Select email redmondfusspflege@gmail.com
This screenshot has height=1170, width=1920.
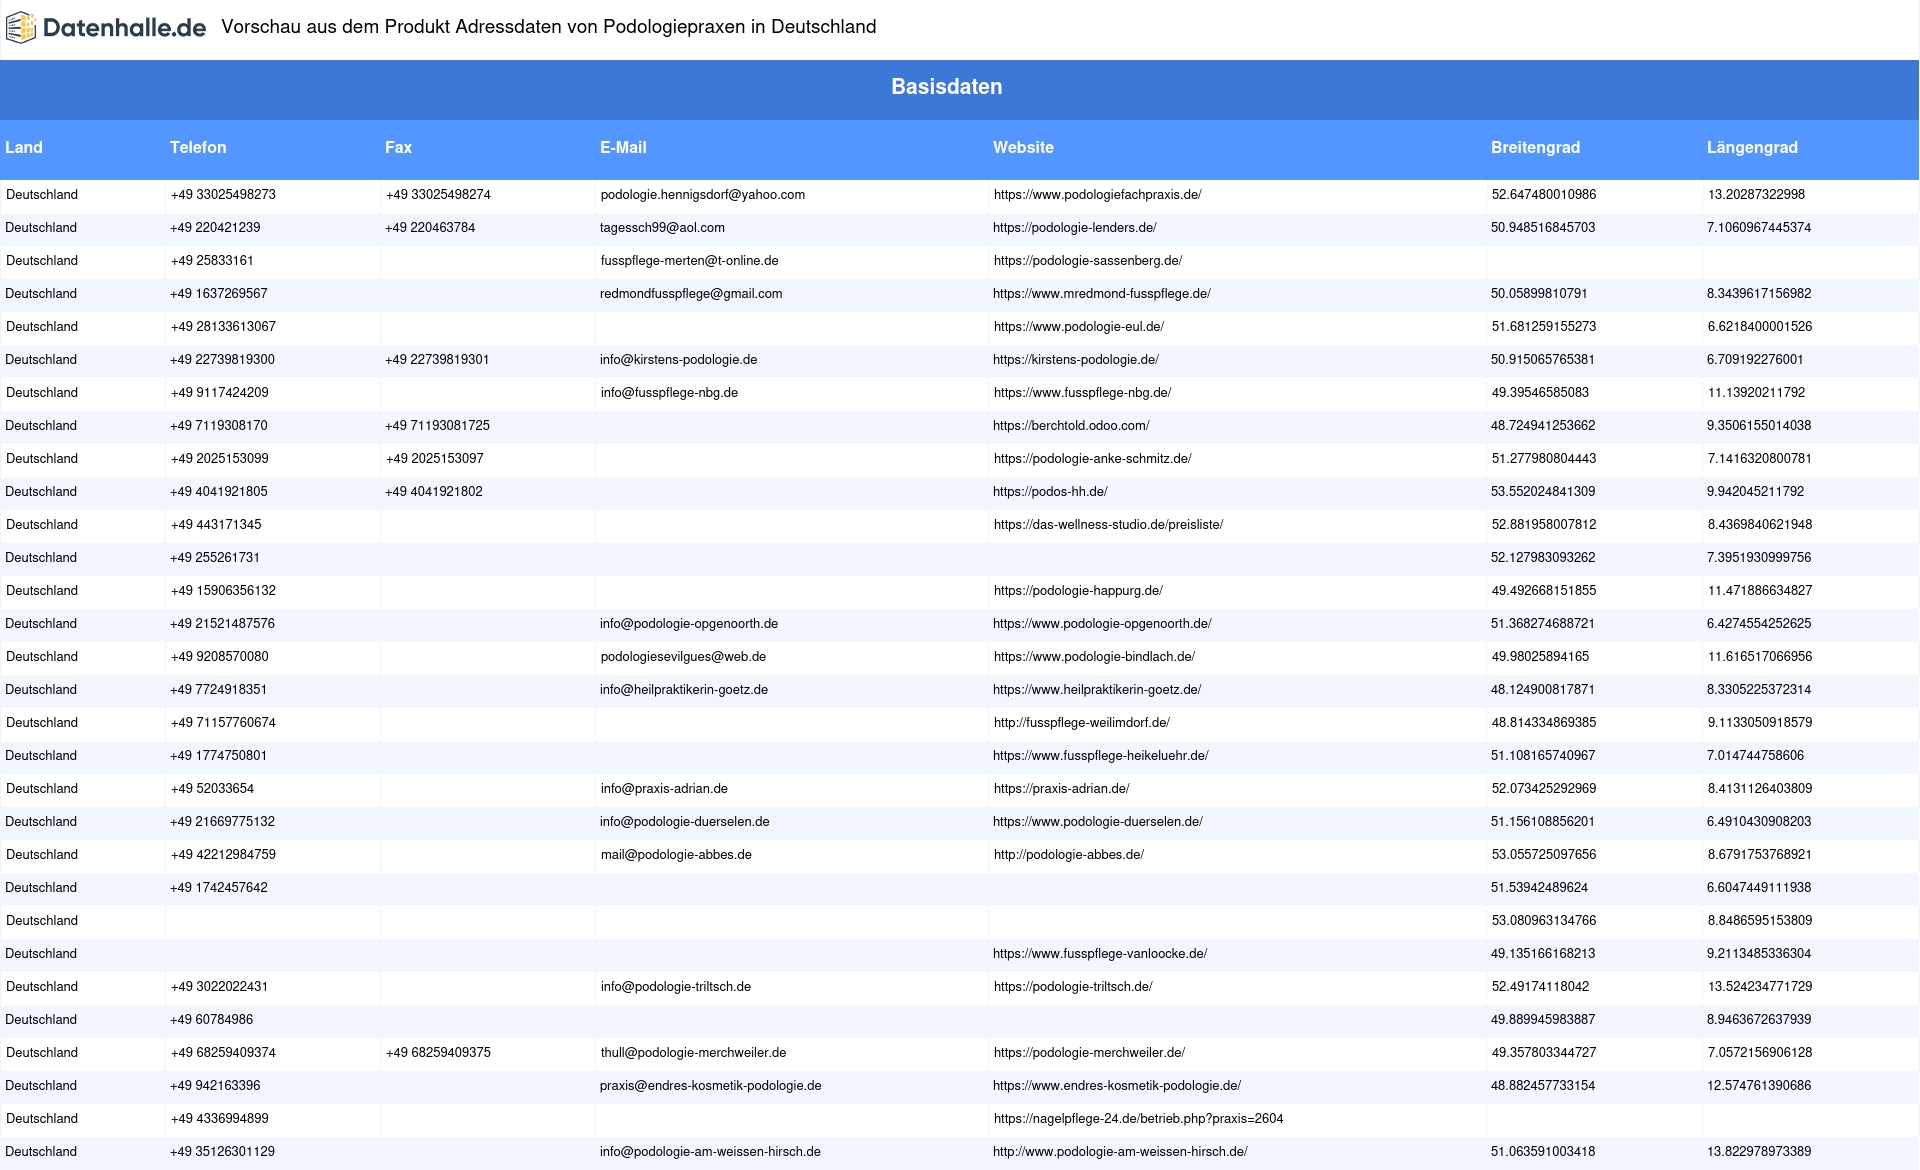[x=691, y=294]
